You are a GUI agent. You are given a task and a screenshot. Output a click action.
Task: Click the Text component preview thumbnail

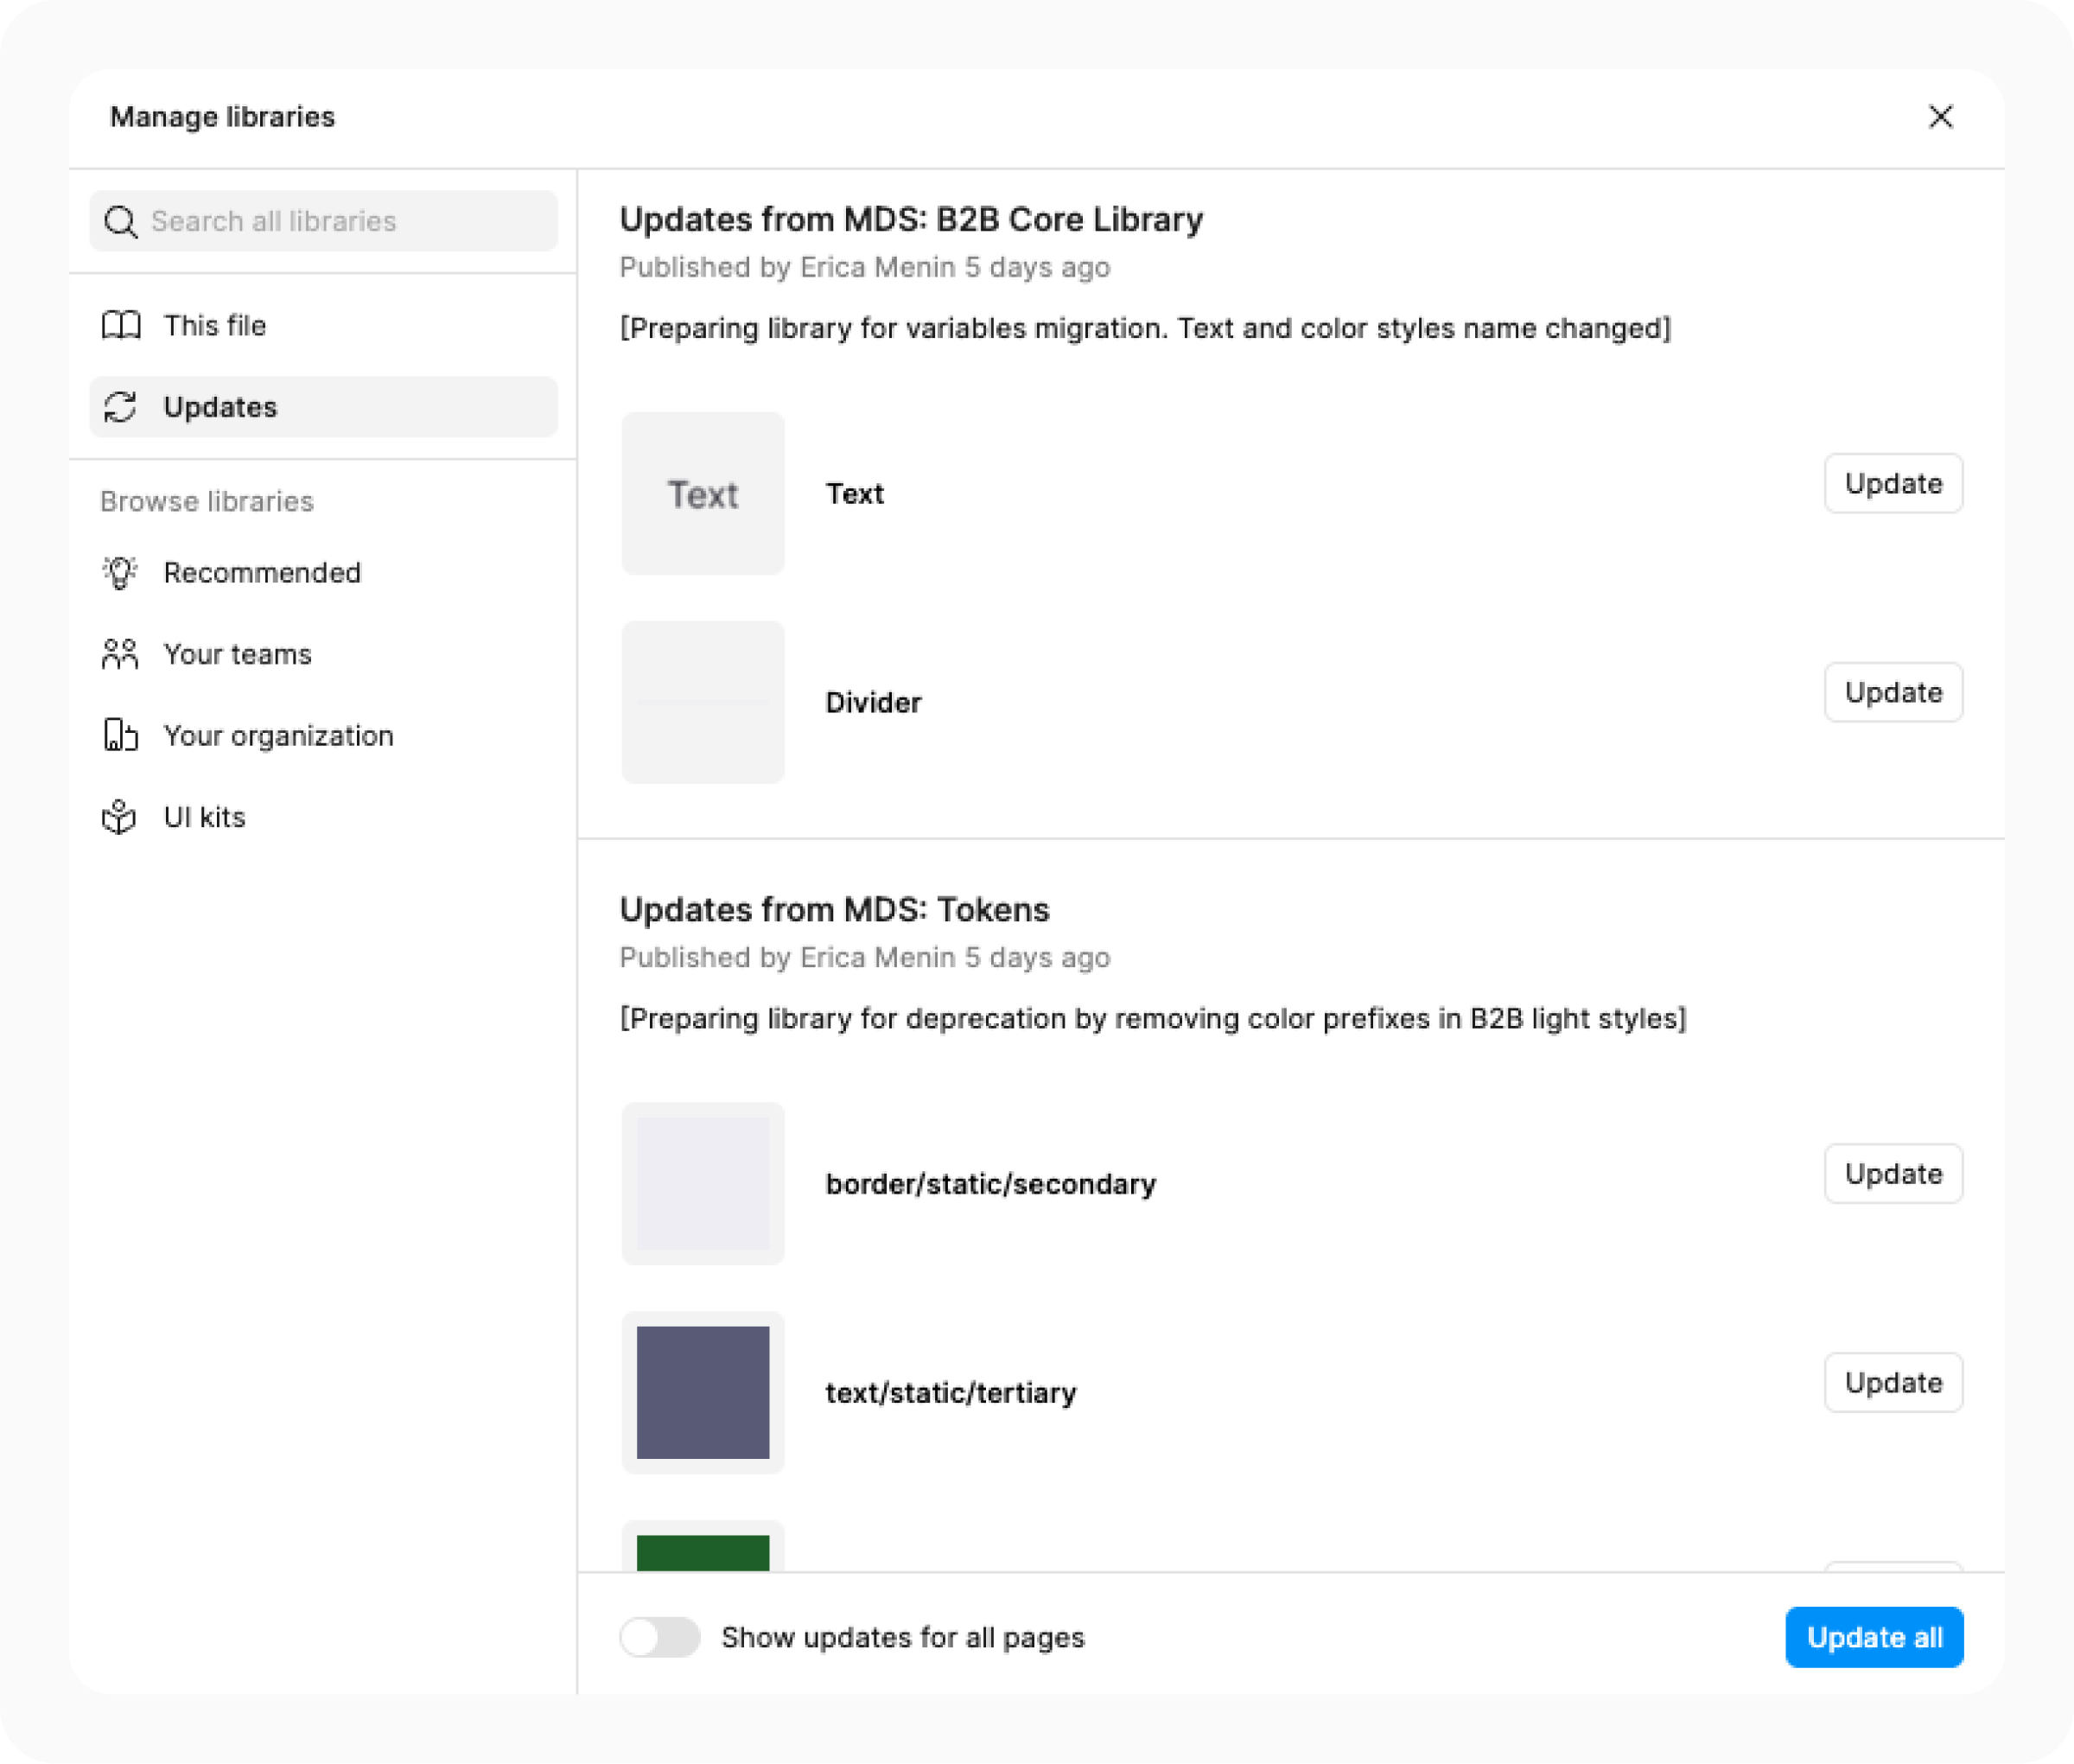(x=702, y=494)
